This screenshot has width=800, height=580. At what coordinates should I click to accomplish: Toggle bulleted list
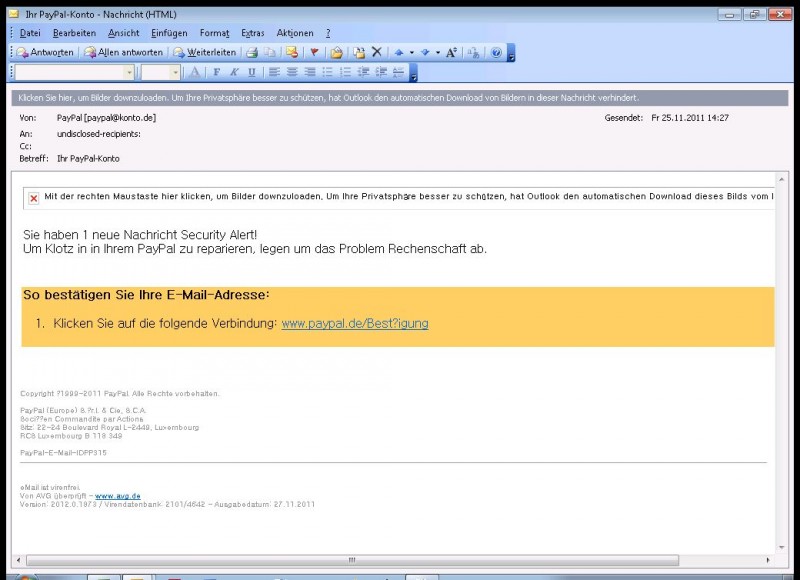coord(328,72)
